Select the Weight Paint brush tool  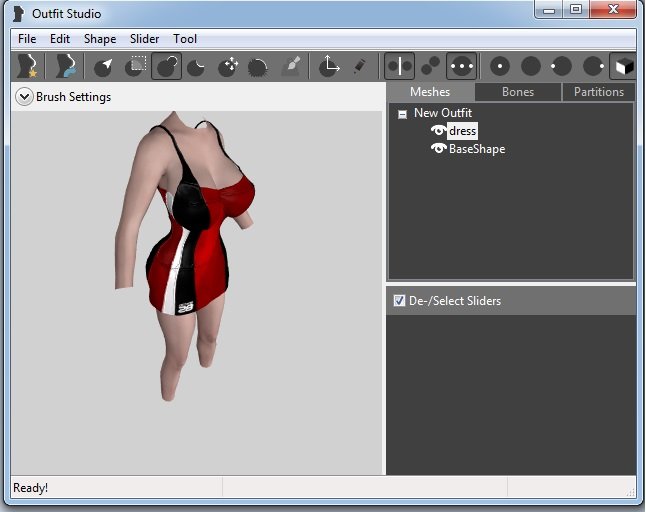click(291, 67)
